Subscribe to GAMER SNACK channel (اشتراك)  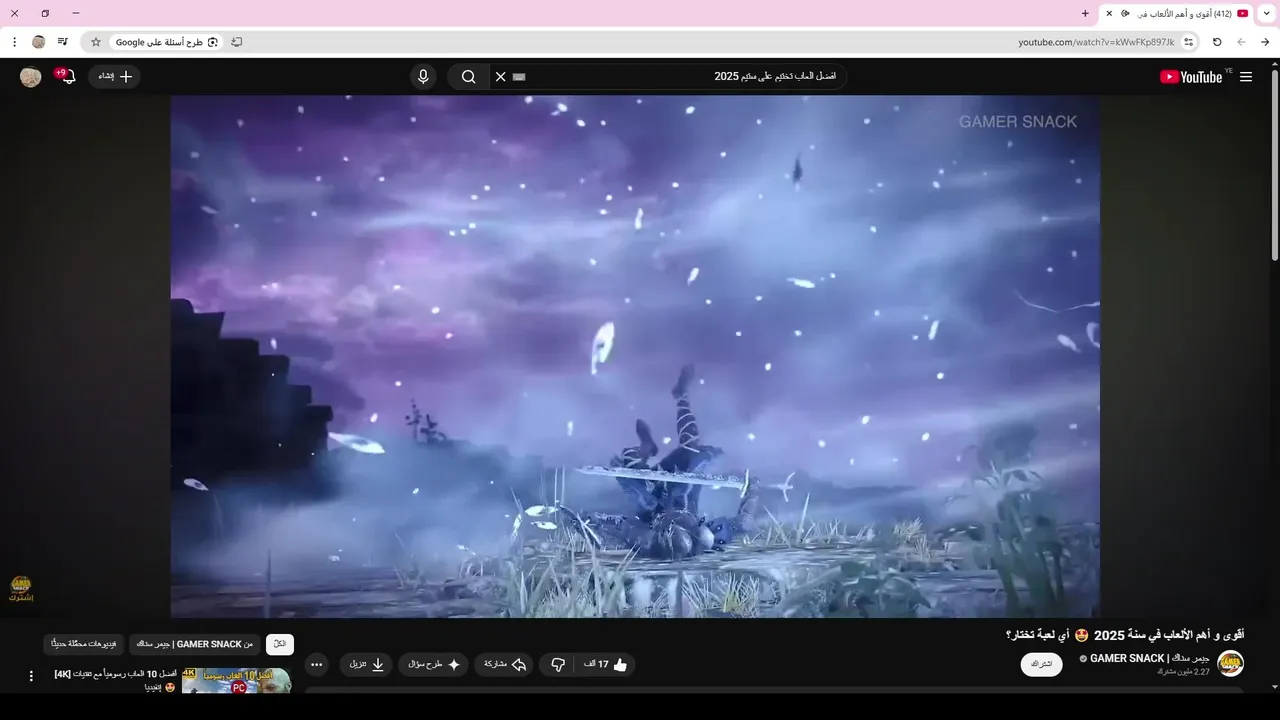1041,664
